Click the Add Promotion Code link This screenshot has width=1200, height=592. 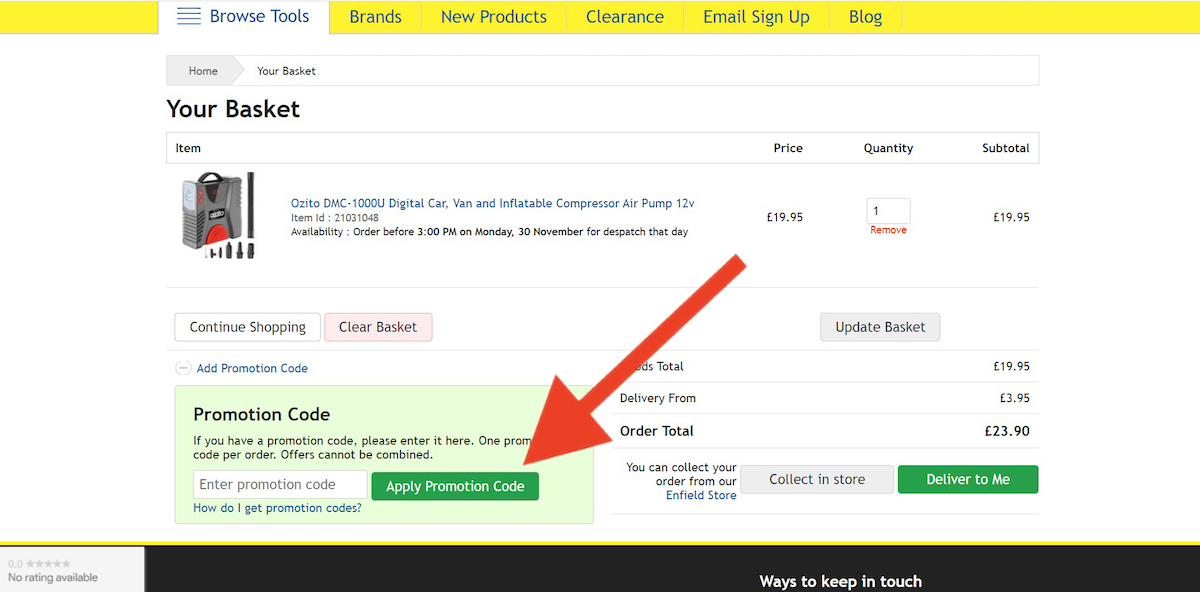click(252, 368)
